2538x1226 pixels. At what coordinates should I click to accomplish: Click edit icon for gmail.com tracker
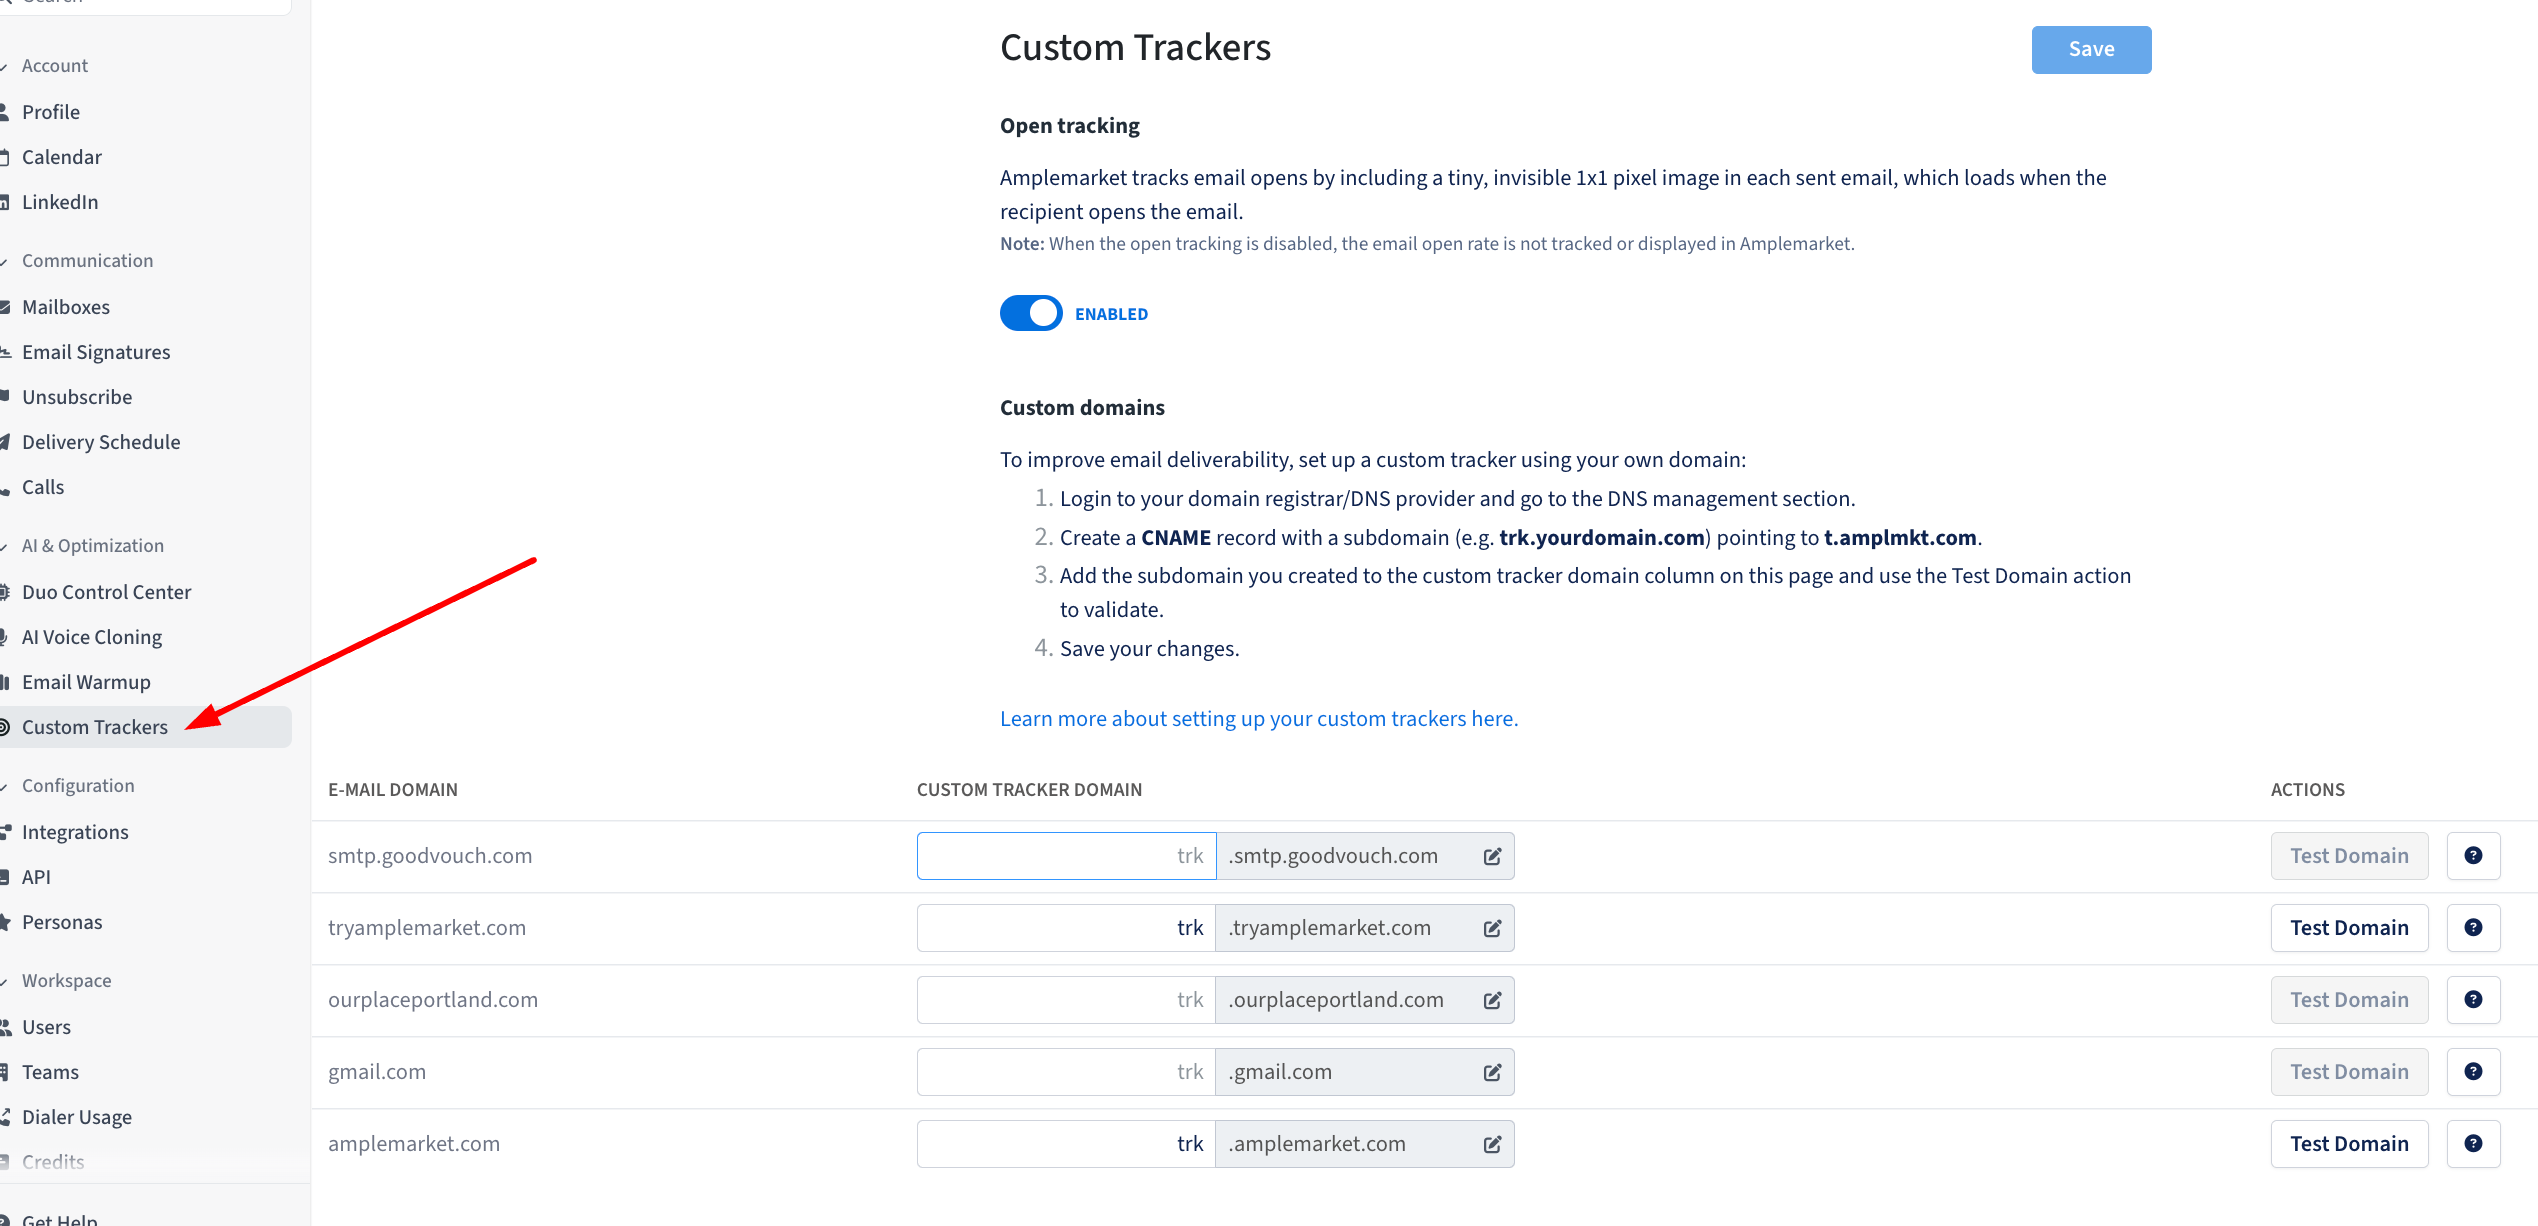point(1492,1072)
